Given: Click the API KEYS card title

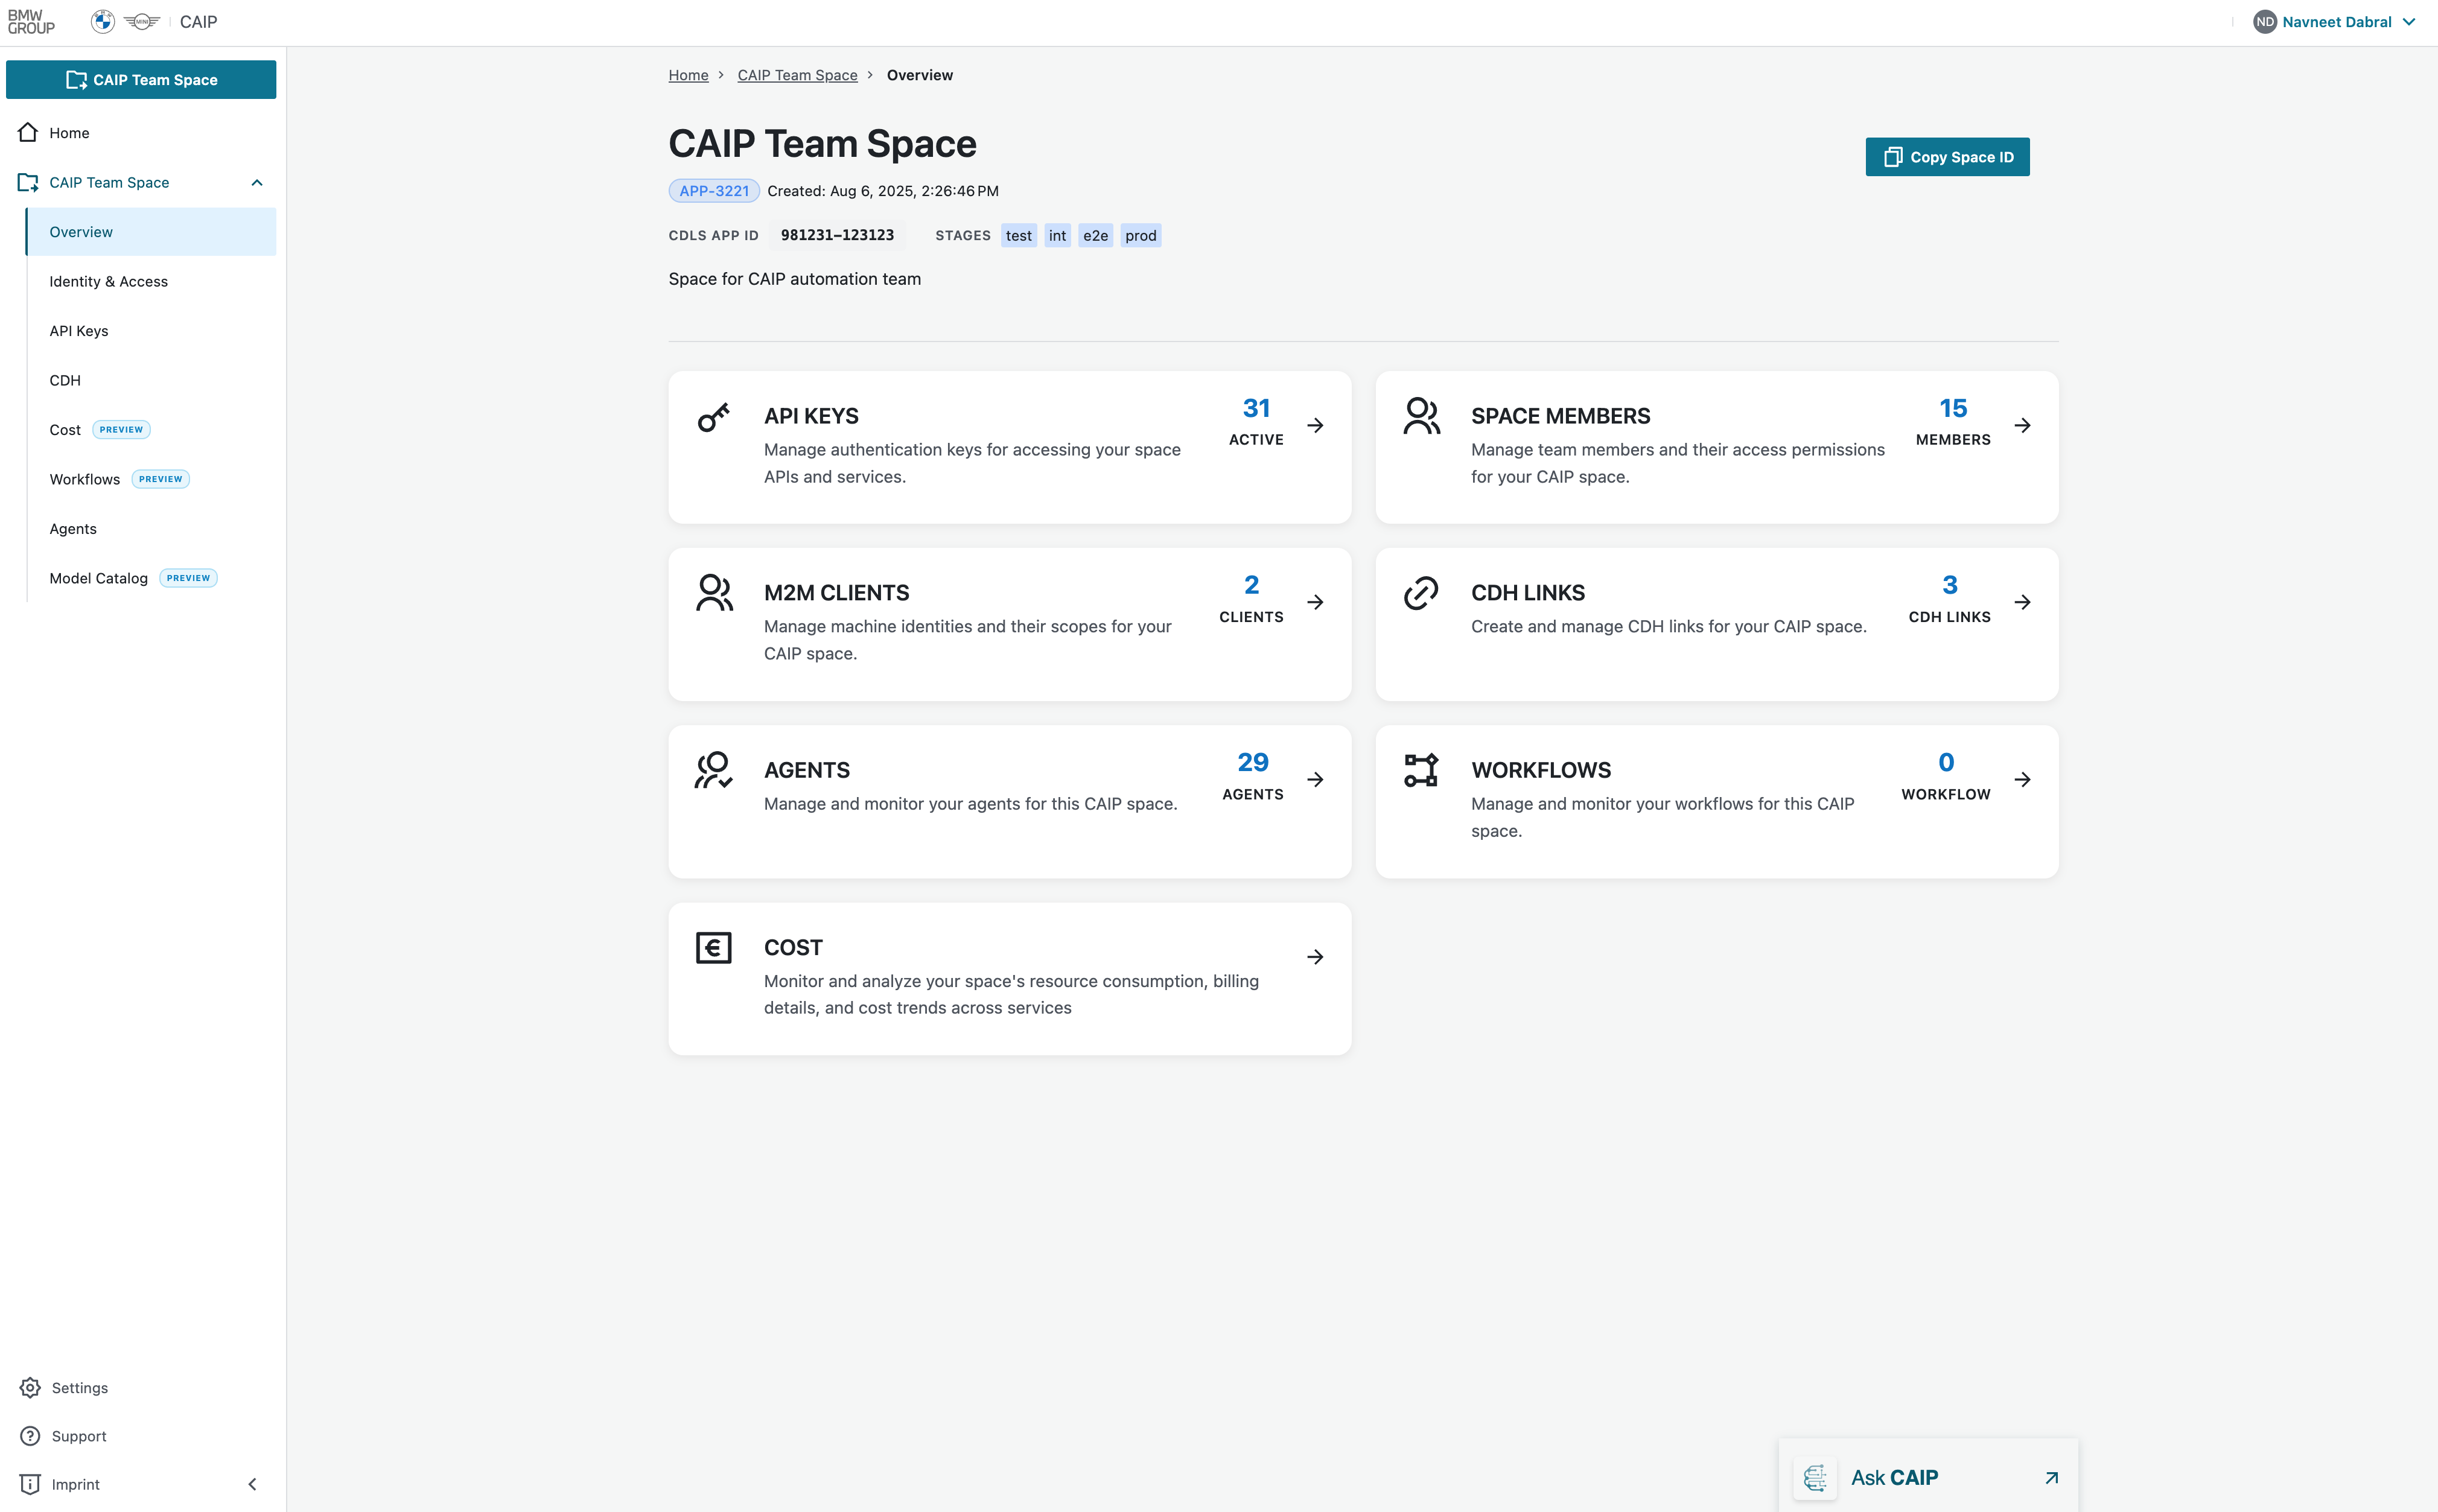Looking at the screenshot, I should [x=811, y=416].
